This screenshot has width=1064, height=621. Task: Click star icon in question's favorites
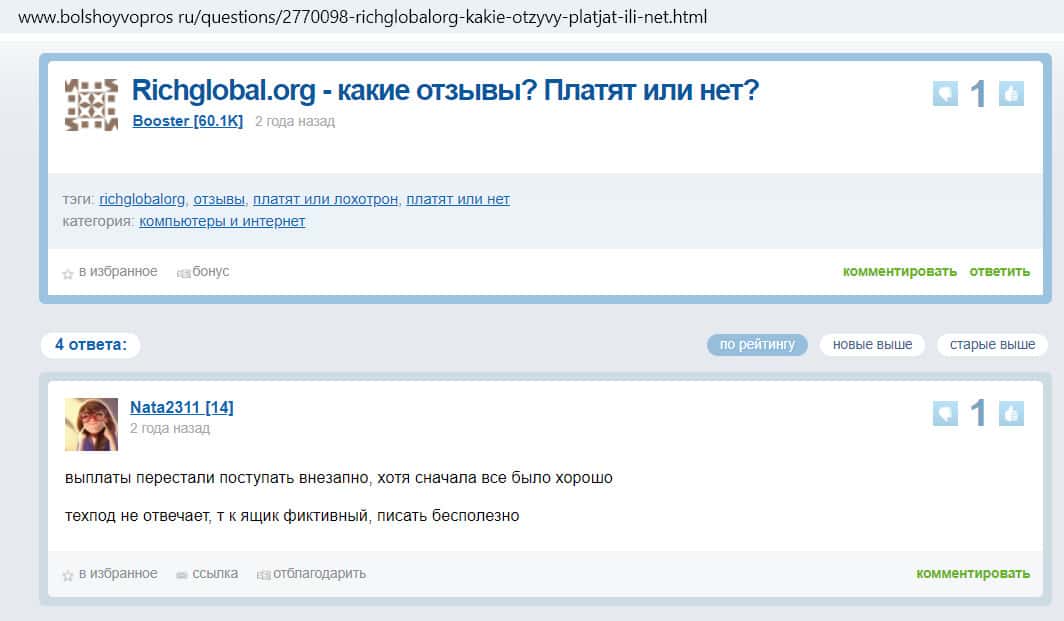(x=68, y=274)
